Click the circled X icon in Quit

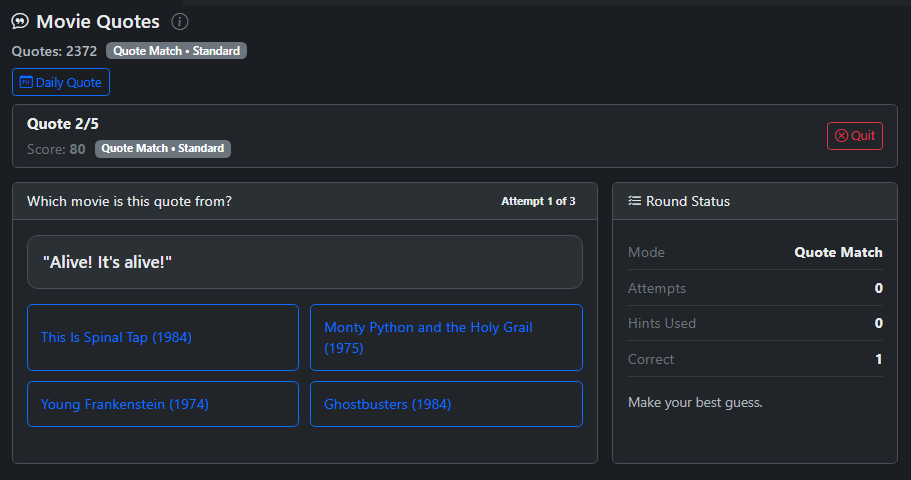click(841, 136)
